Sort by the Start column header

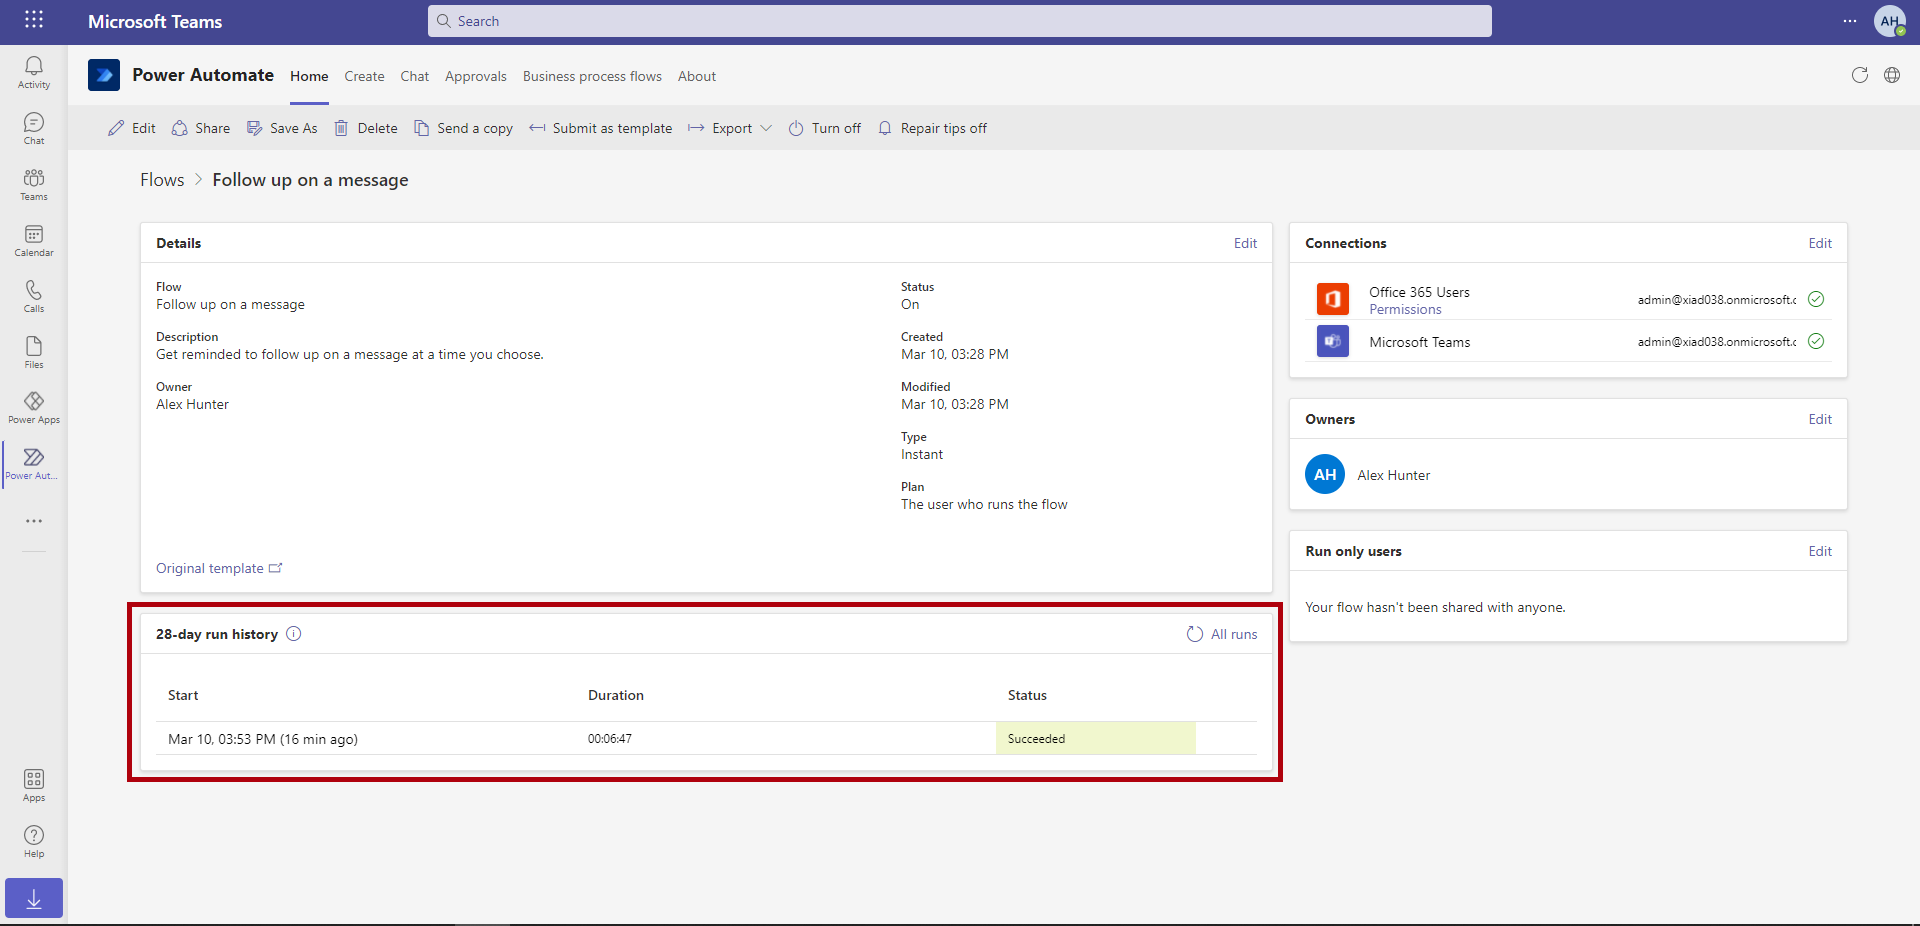(x=183, y=695)
